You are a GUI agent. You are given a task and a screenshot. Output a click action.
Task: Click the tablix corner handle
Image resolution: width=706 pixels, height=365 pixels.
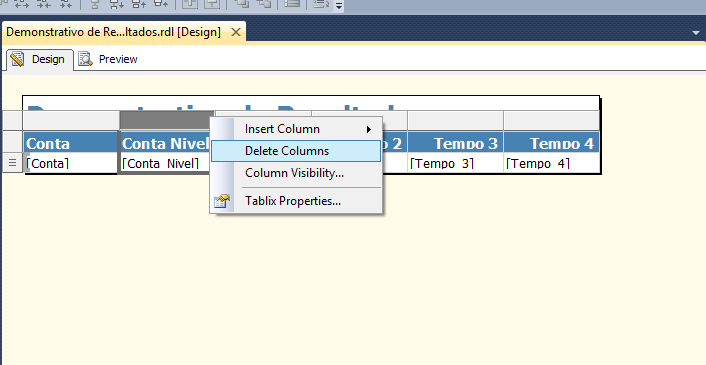click(x=12, y=121)
